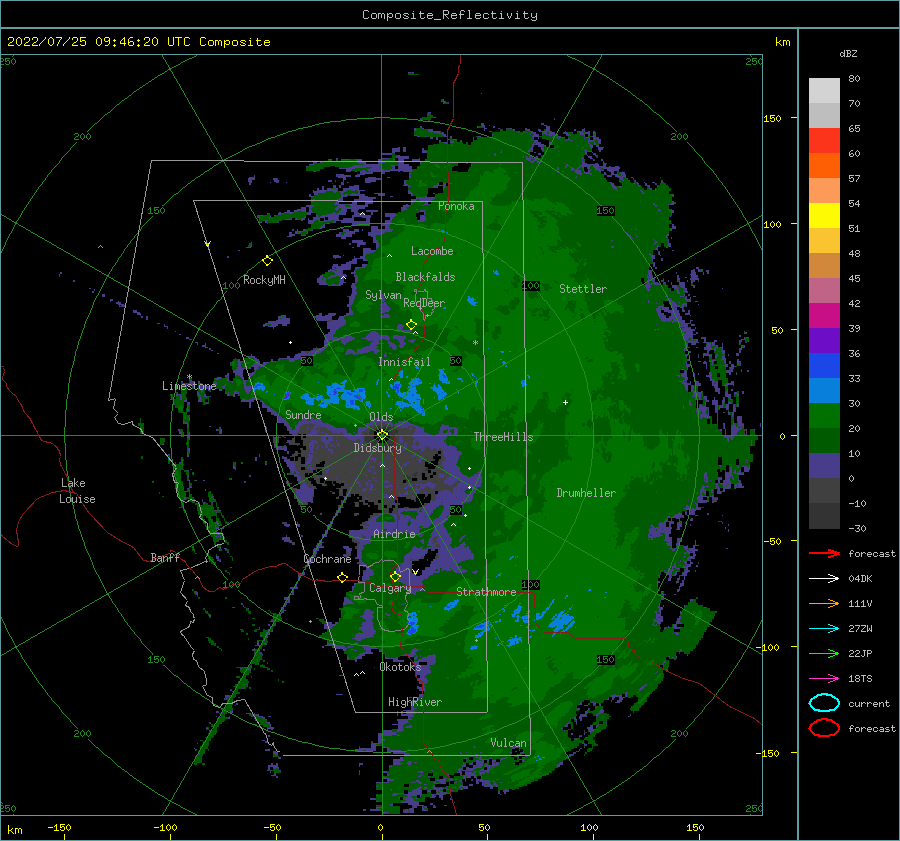The width and height of the screenshot is (900, 841).
Task: Pick the yellow 54 dBZ color swatch
Action: click(824, 215)
